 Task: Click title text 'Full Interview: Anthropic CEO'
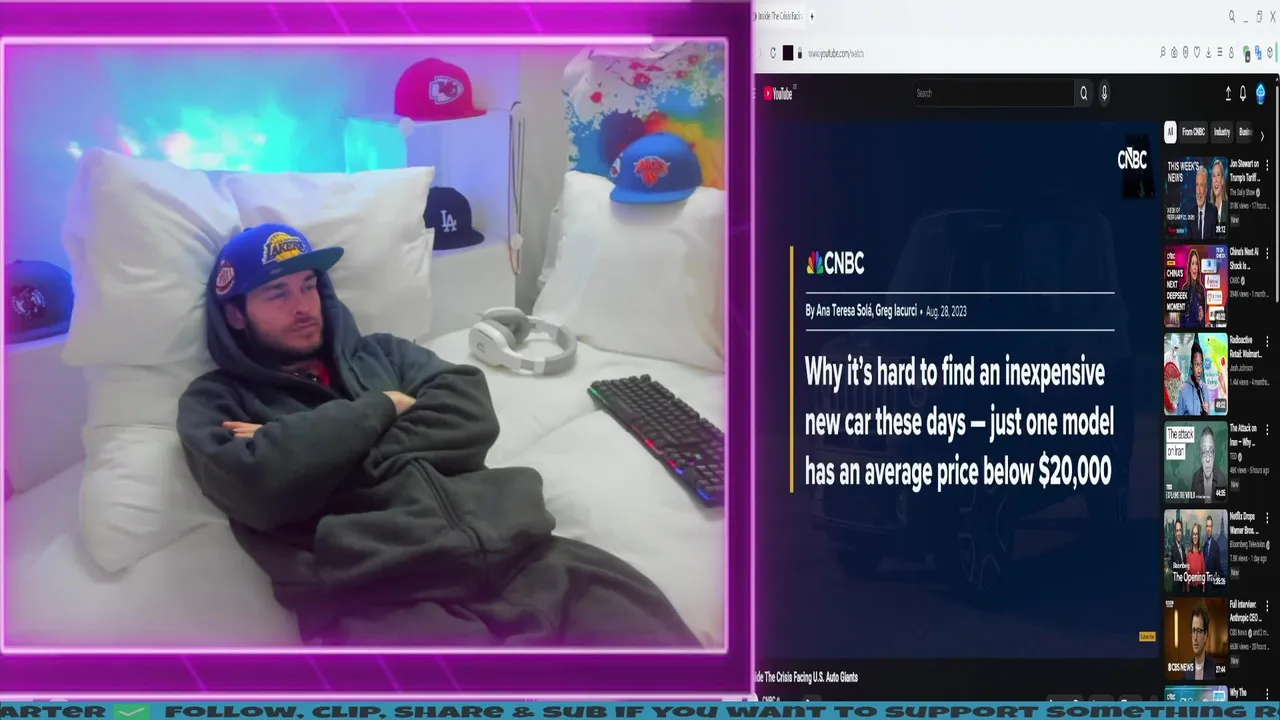pyautogui.click(x=1246, y=612)
